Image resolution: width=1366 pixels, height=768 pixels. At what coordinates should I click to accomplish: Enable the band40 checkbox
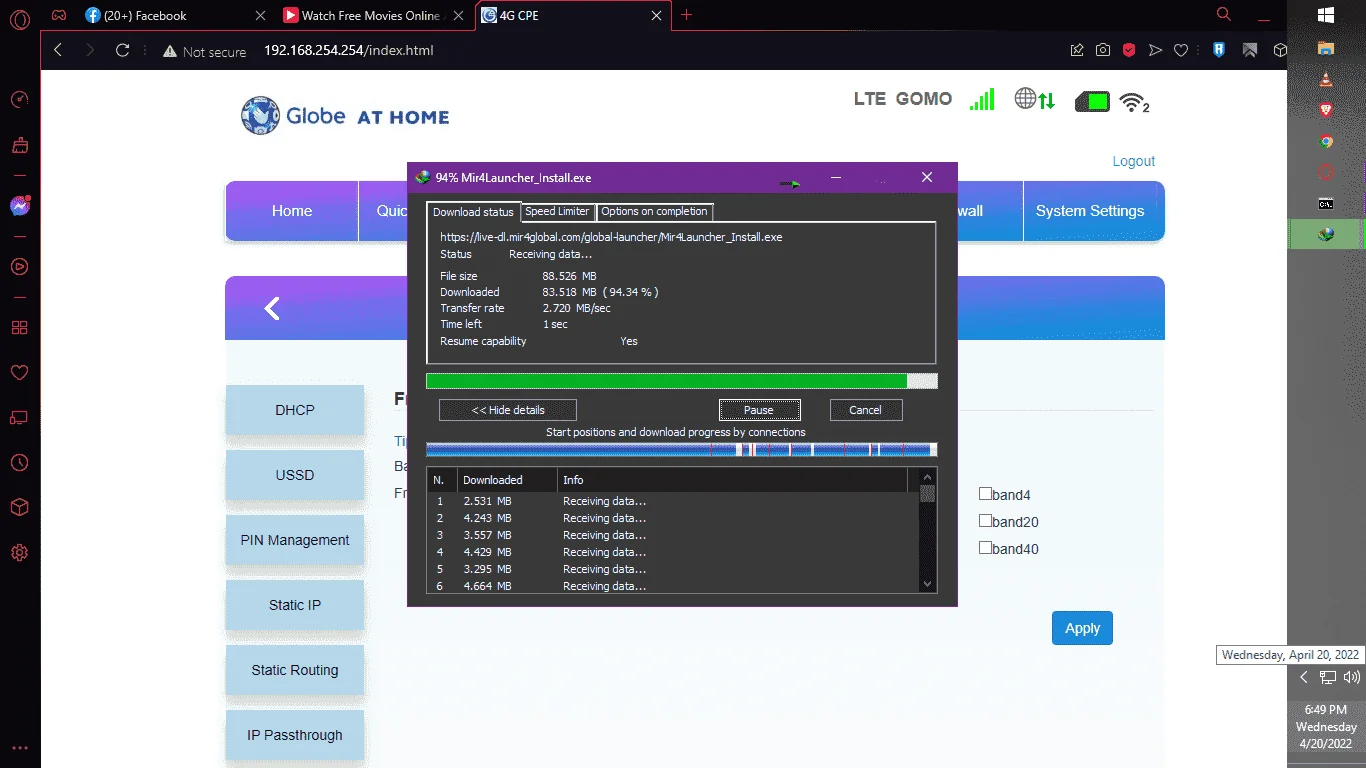pyautogui.click(x=985, y=548)
